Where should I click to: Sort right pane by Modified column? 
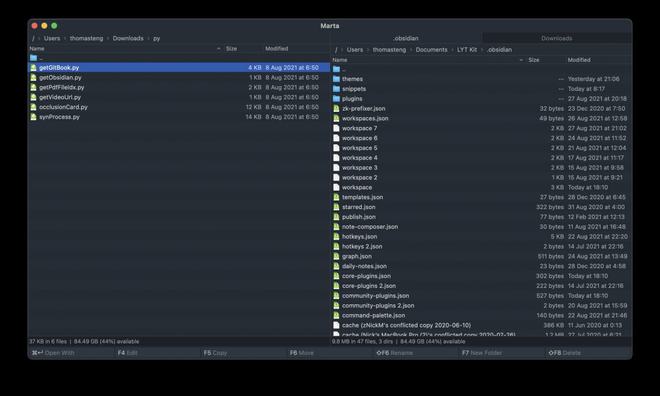[579, 60]
